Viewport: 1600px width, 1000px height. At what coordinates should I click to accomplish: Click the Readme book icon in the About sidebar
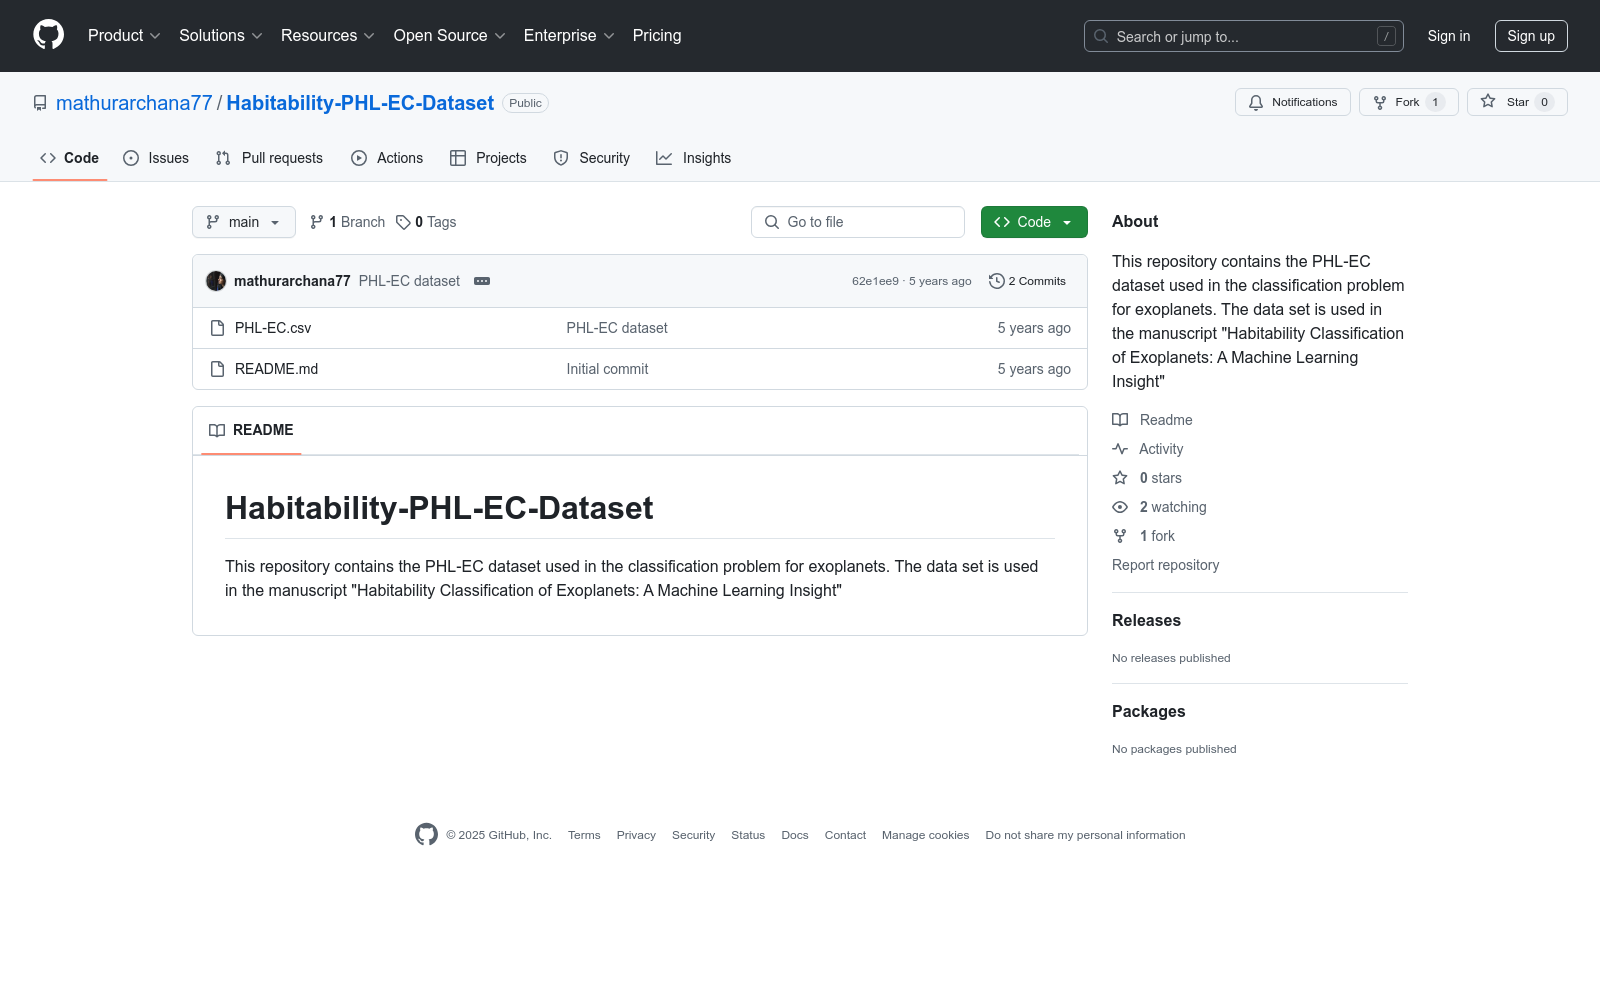[x=1120, y=420]
